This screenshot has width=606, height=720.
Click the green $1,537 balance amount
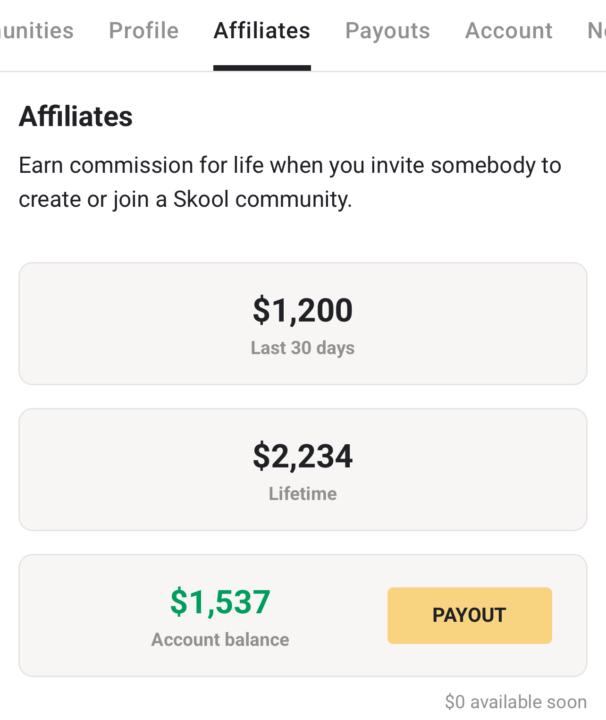coord(220,602)
